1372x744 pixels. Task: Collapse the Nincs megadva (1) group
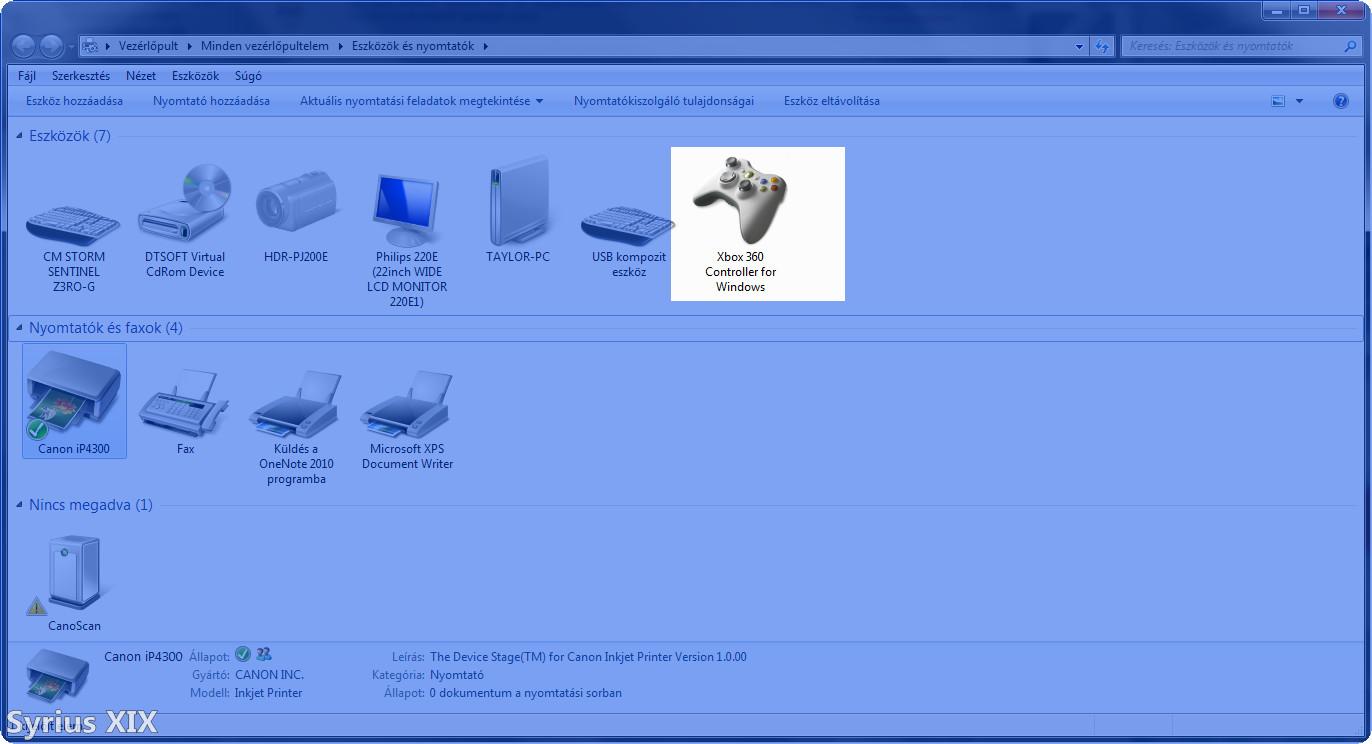click(19, 505)
